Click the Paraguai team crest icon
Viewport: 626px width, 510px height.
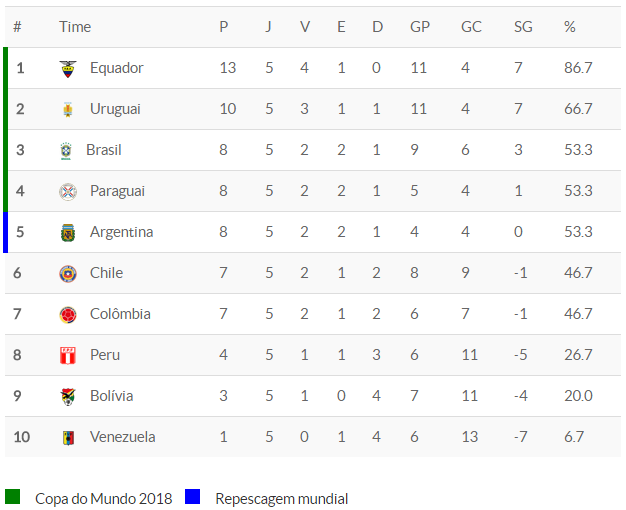click(x=67, y=191)
